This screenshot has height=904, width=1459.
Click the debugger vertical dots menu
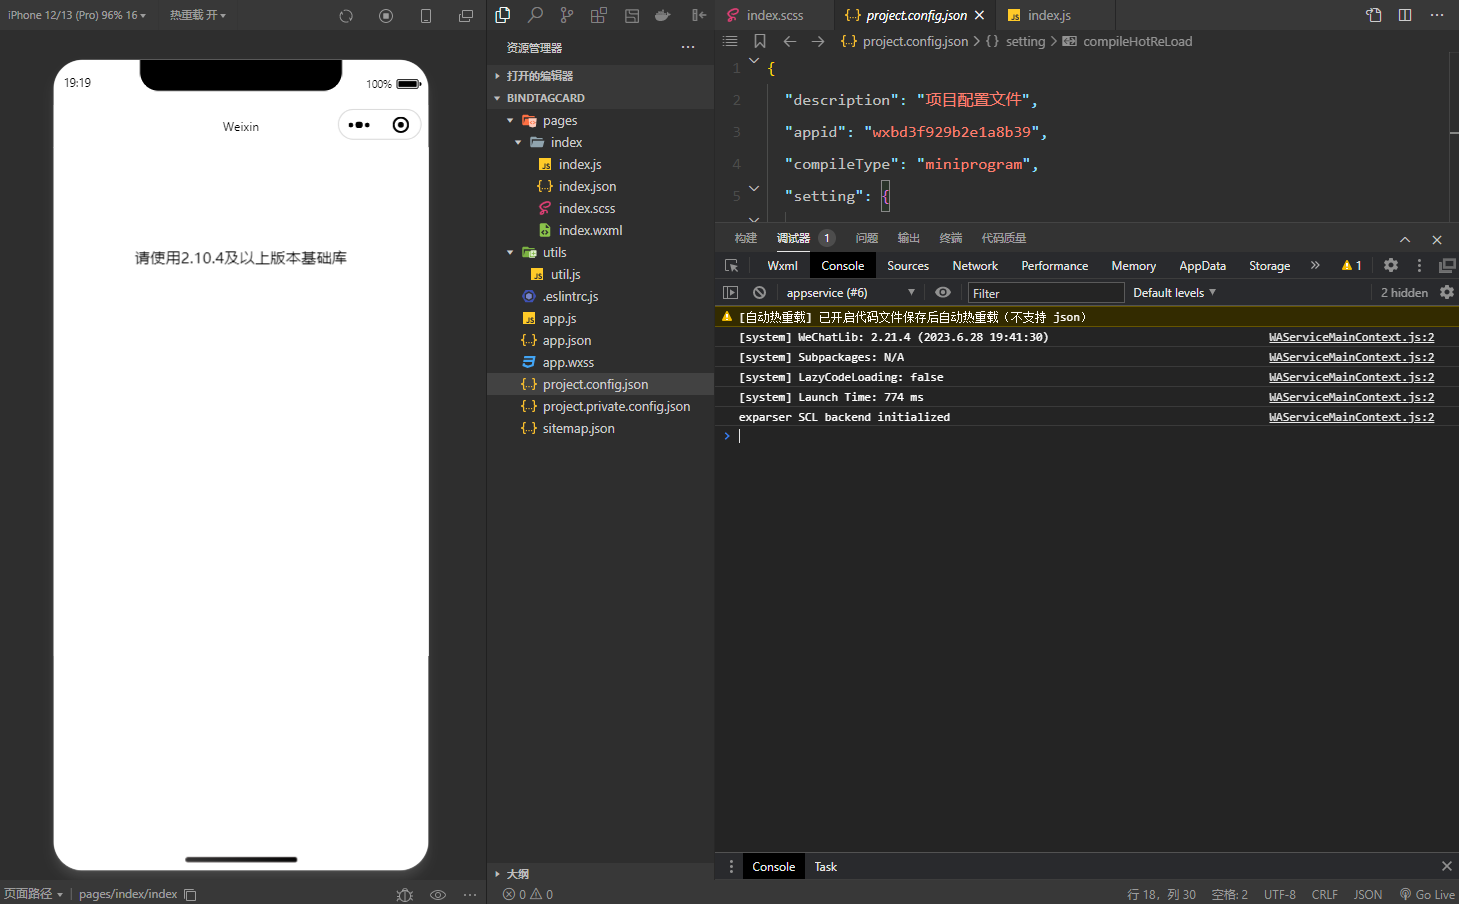[x=1419, y=265]
